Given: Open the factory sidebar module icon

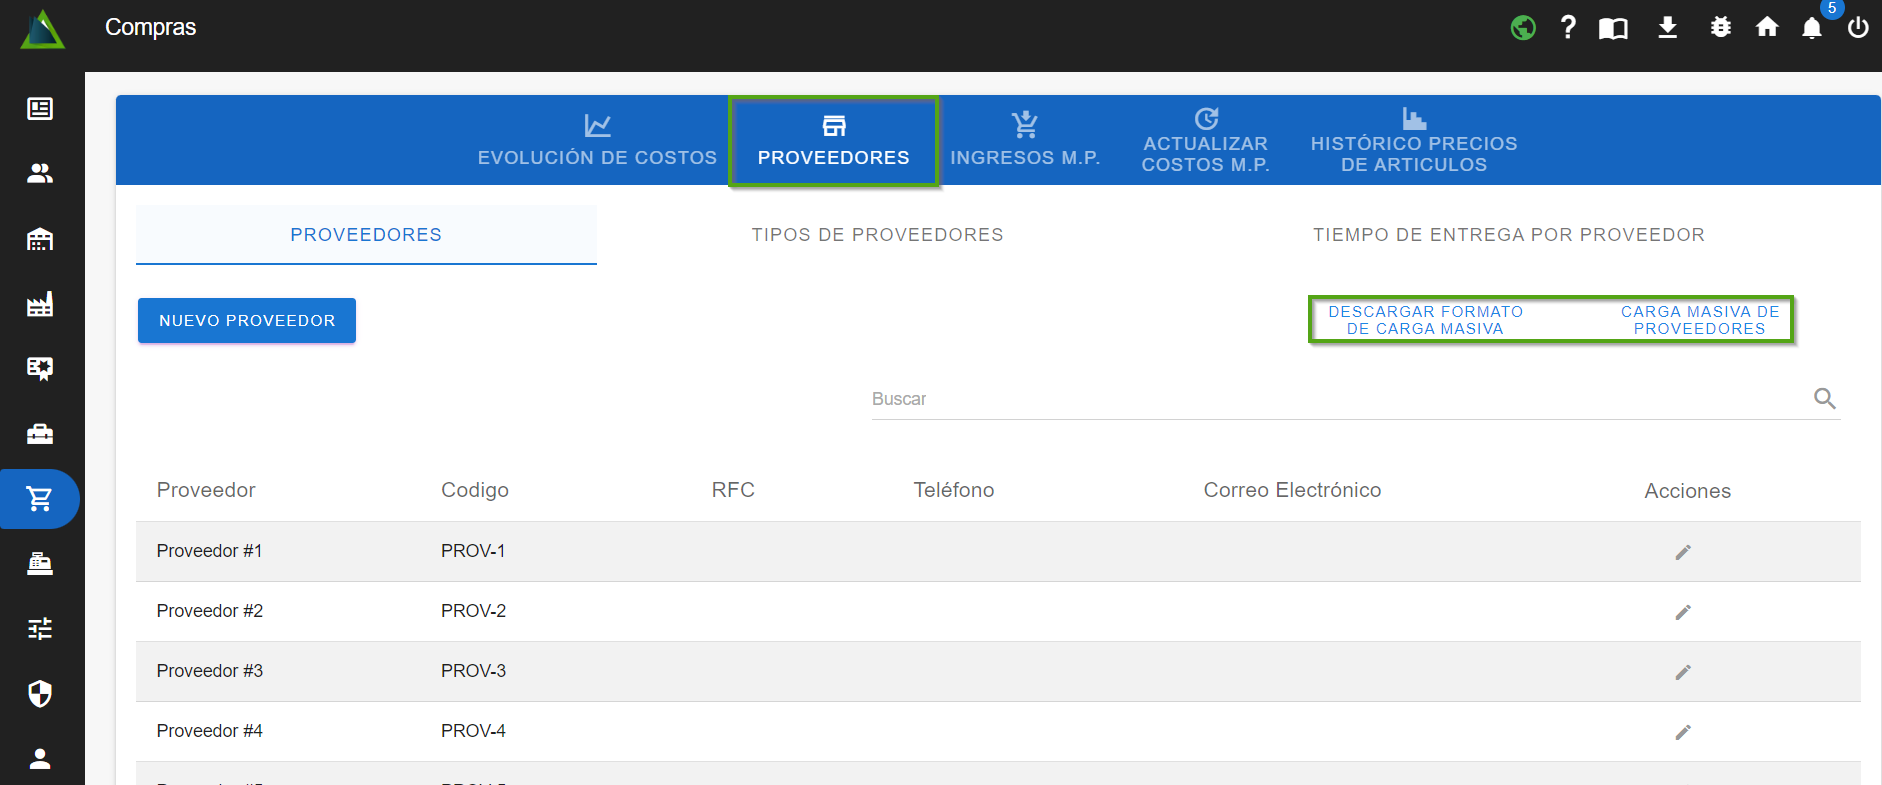Looking at the screenshot, I should coord(40,304).
